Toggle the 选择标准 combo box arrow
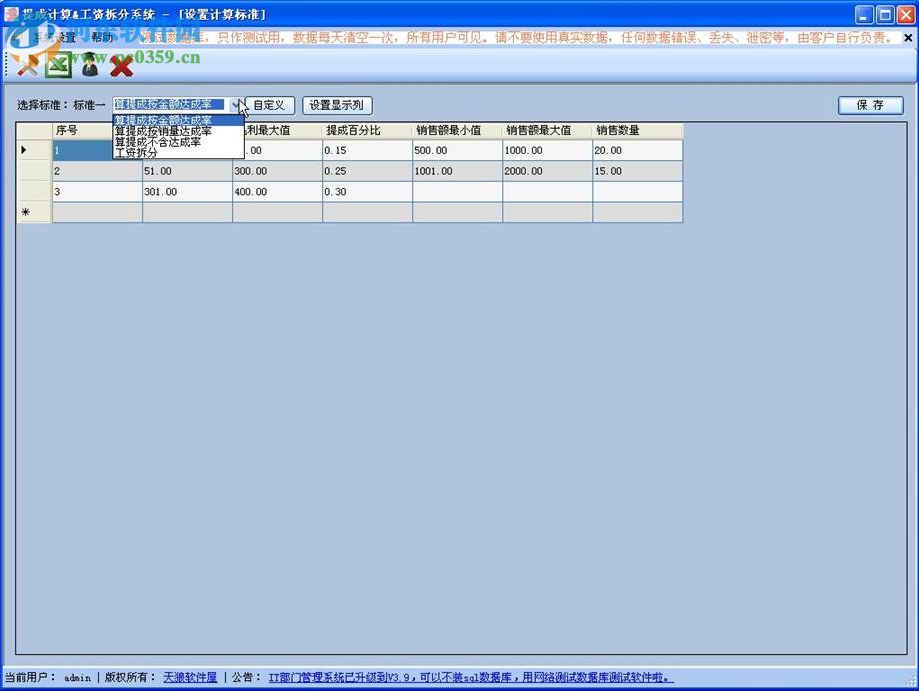Image resolution: width=919 pixels, height=691 pixels. (236, 105)
